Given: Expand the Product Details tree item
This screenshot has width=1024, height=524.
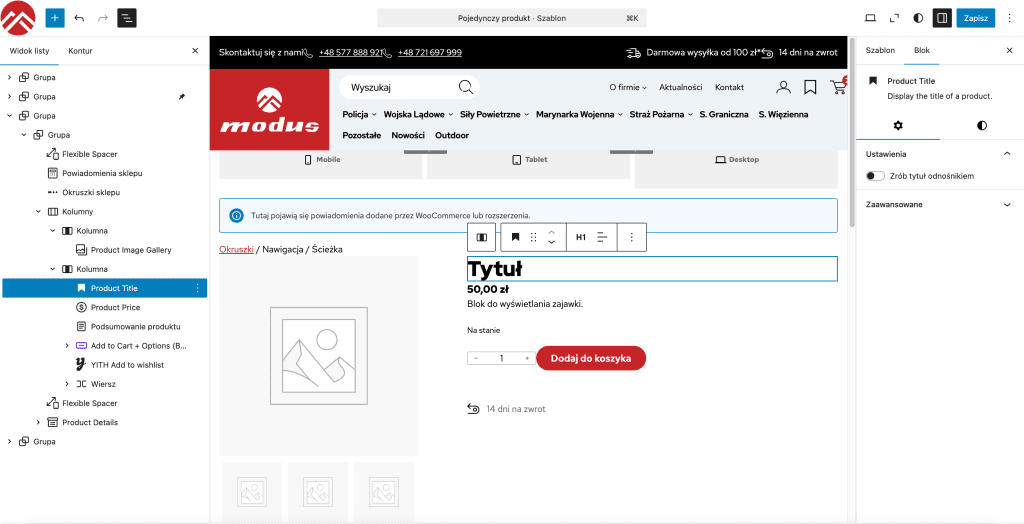Looking at the screenshot, I should (38, 422).
